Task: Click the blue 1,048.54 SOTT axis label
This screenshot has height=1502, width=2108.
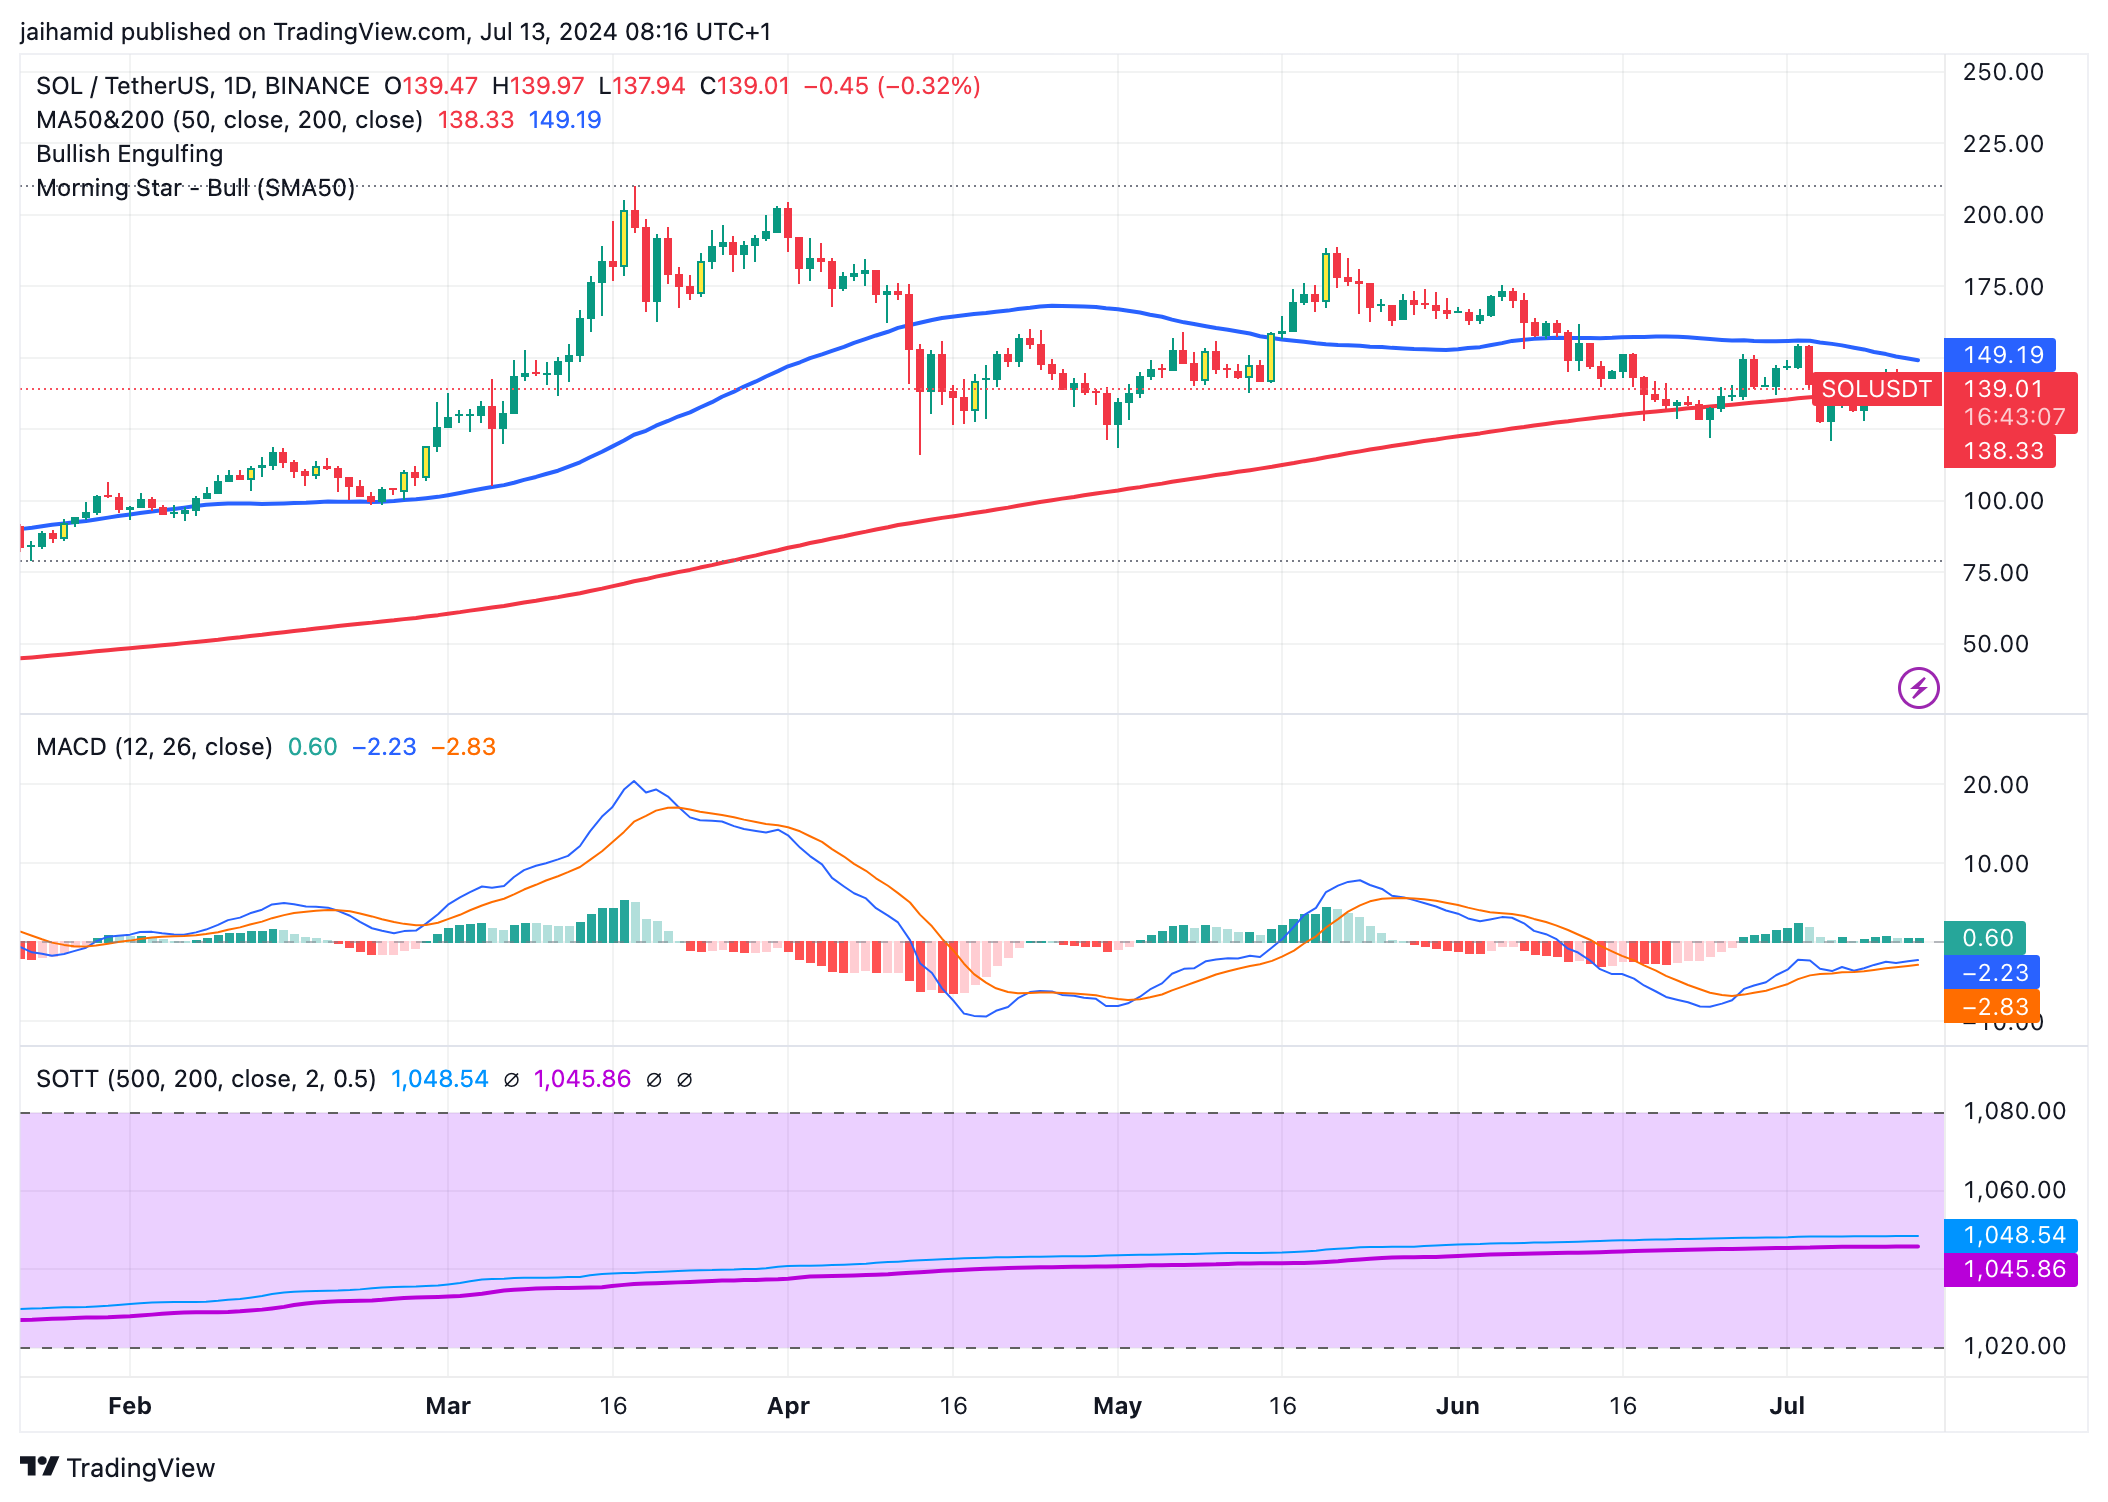Action: coord(2011,1235)
